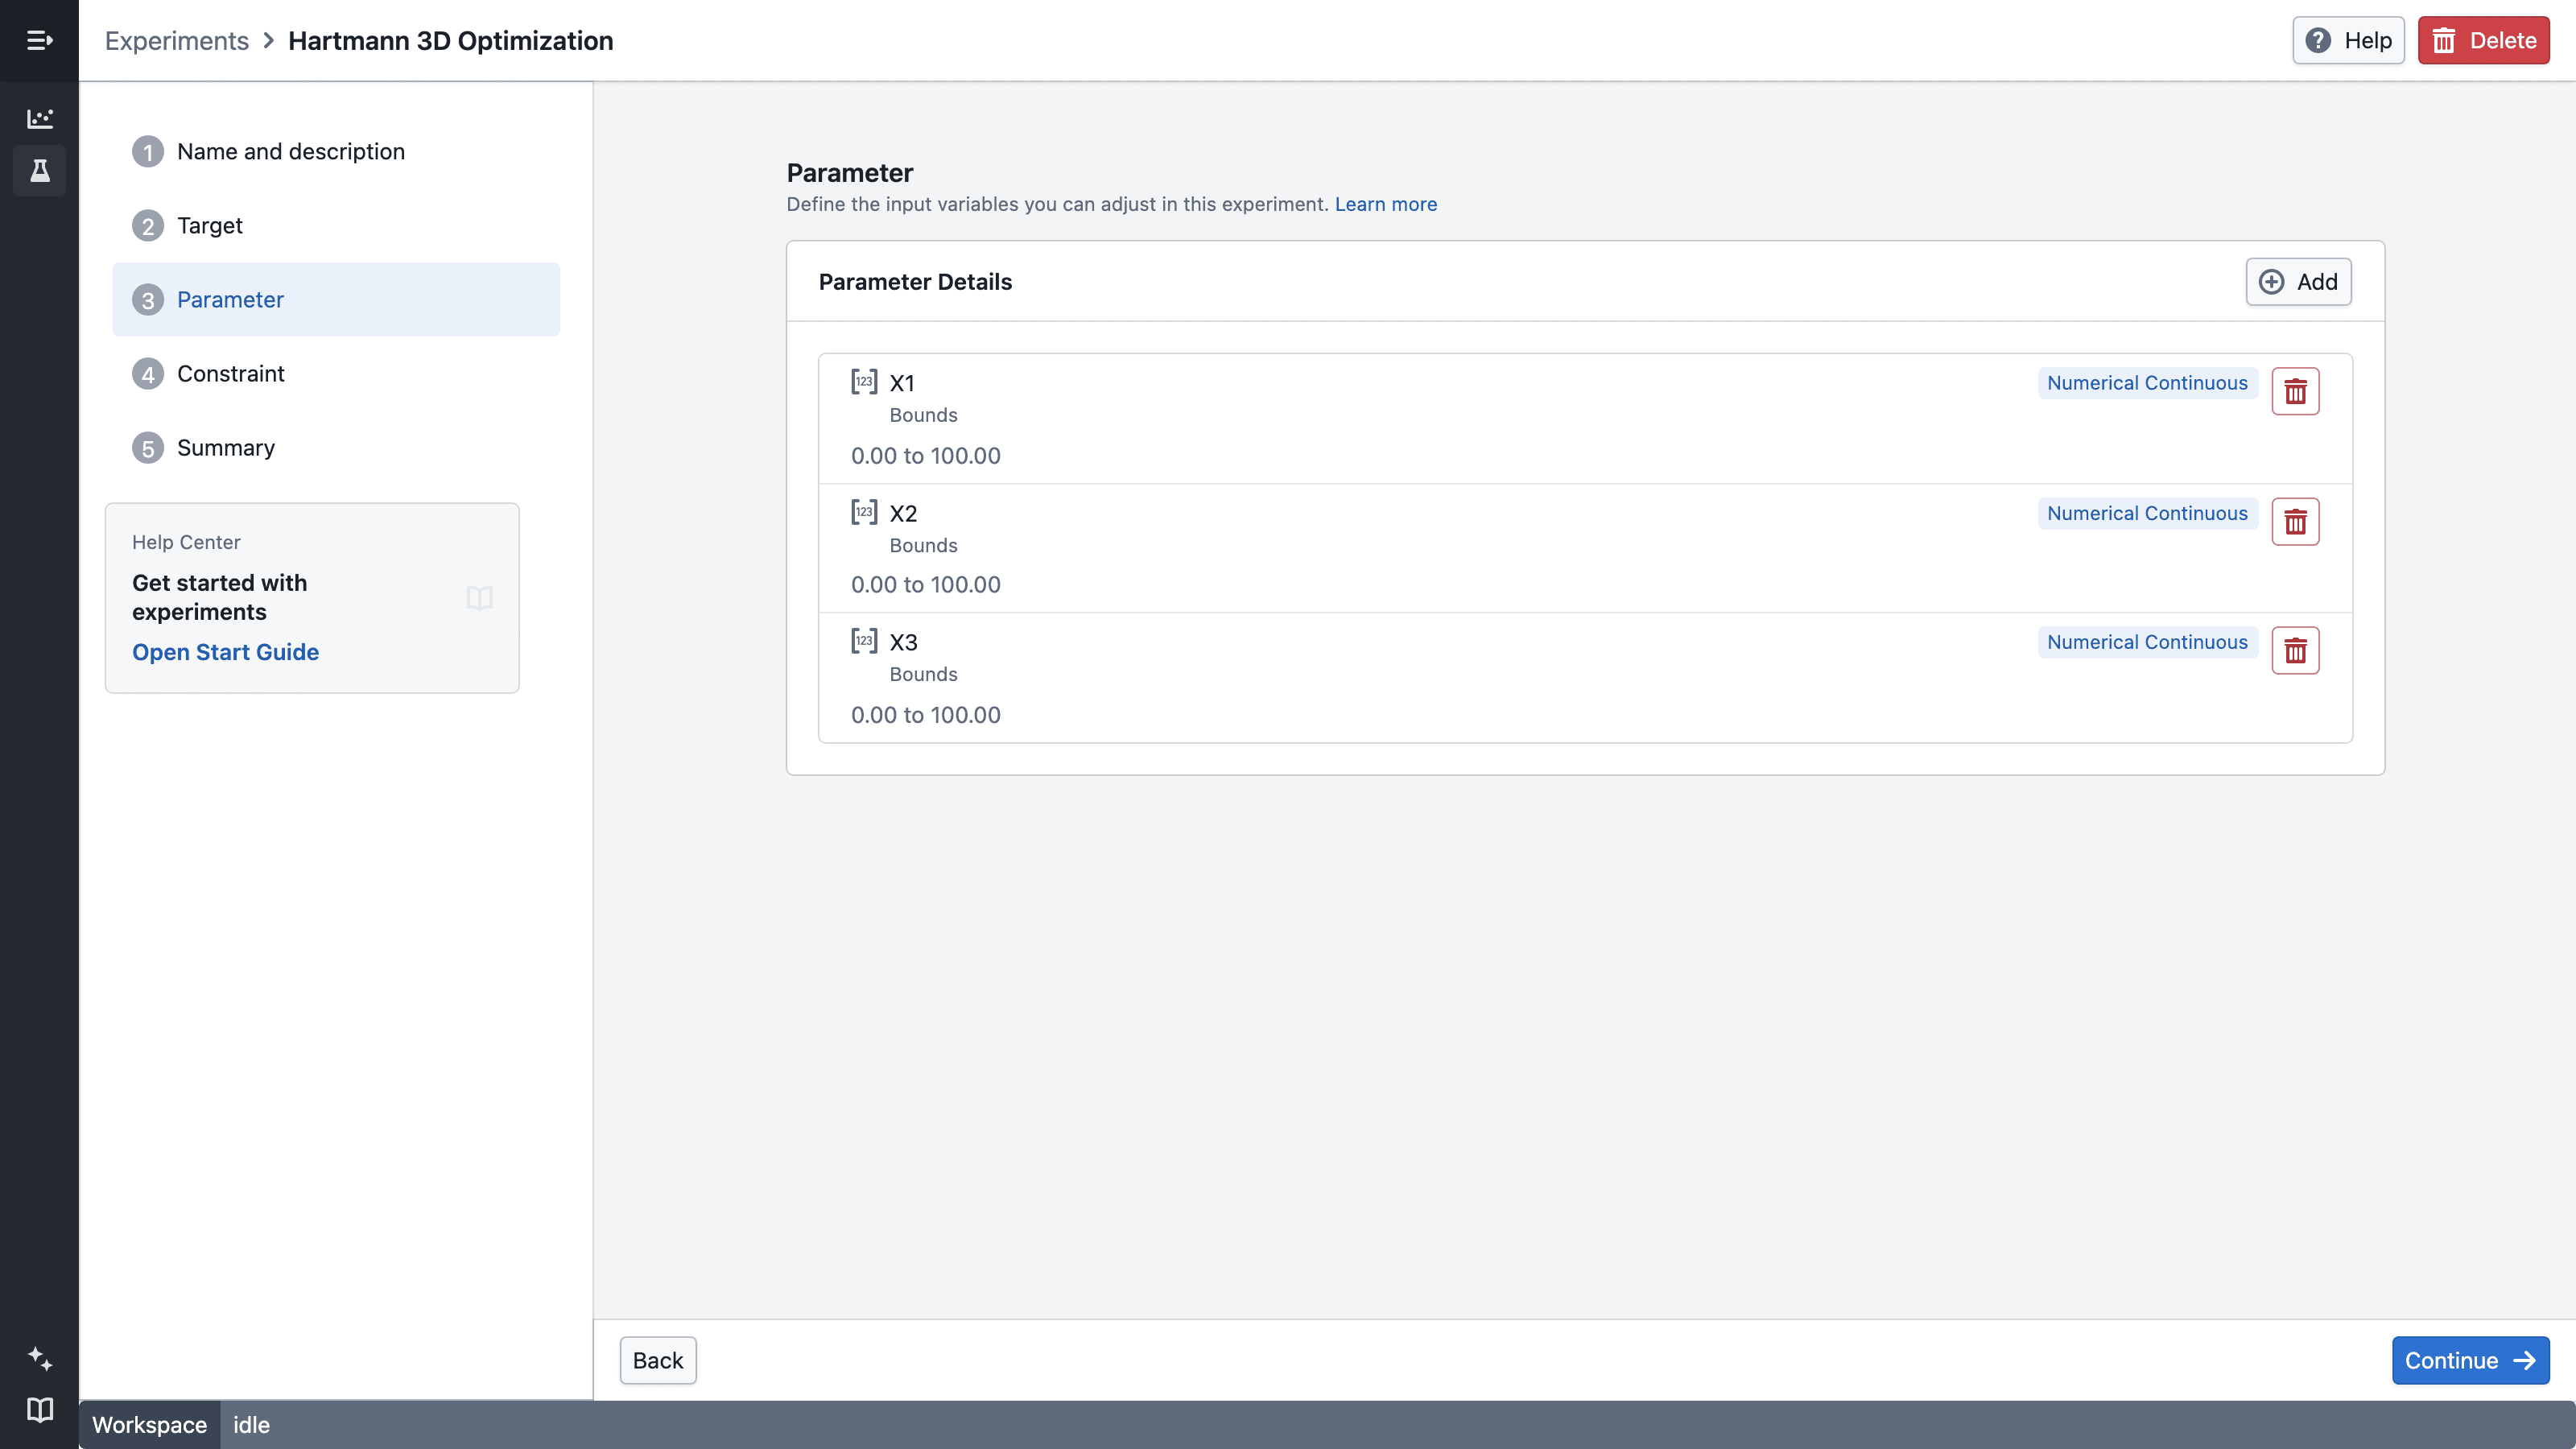Open Start Guide link
Image resolution: width=2576 pixels, height=1449 pixels.
point(225,652)
